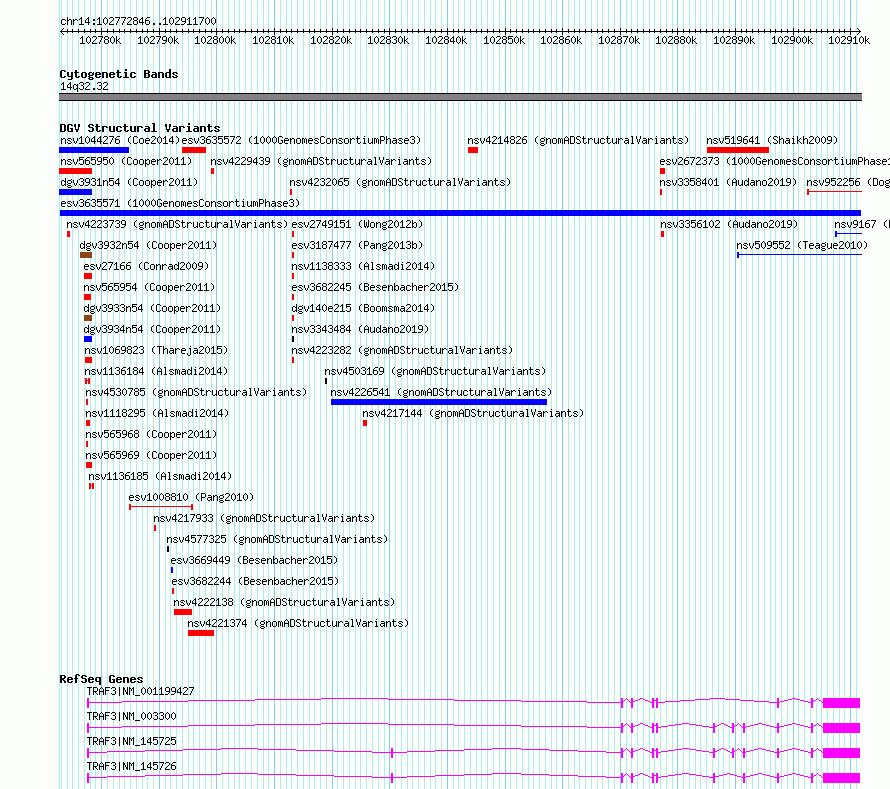Open esv3682244 (Besenbacher2015) label
Viewport: 890px width, 789px height.
tap(255, 581)
